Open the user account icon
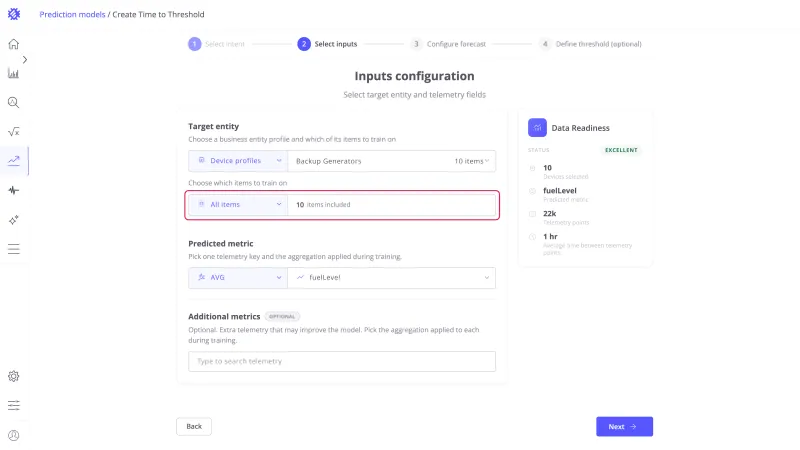 14,435
